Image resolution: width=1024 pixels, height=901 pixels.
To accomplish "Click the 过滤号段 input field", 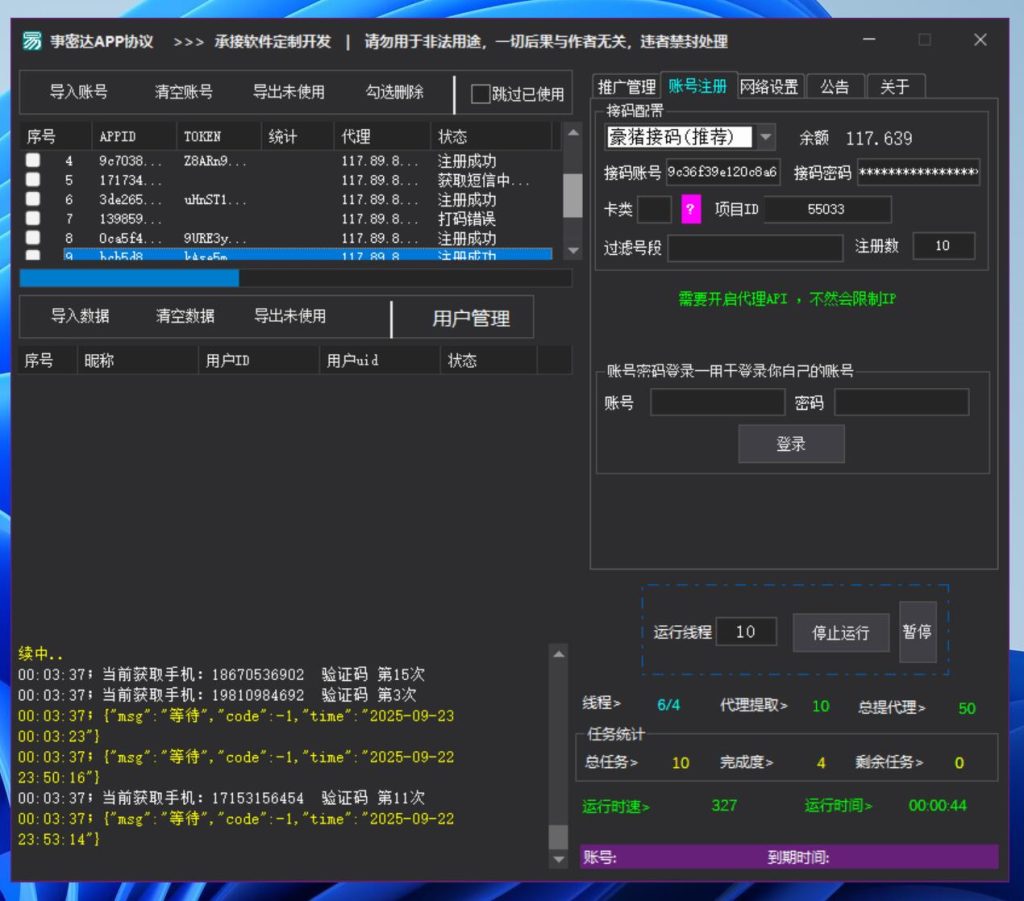I will click(x=755, y=247).
